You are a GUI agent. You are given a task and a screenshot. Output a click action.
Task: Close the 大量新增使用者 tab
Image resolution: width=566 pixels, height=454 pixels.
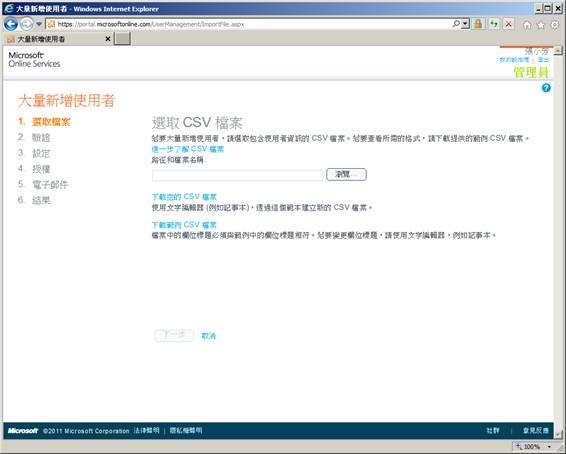pyautogui.click(x=108, y=39)
